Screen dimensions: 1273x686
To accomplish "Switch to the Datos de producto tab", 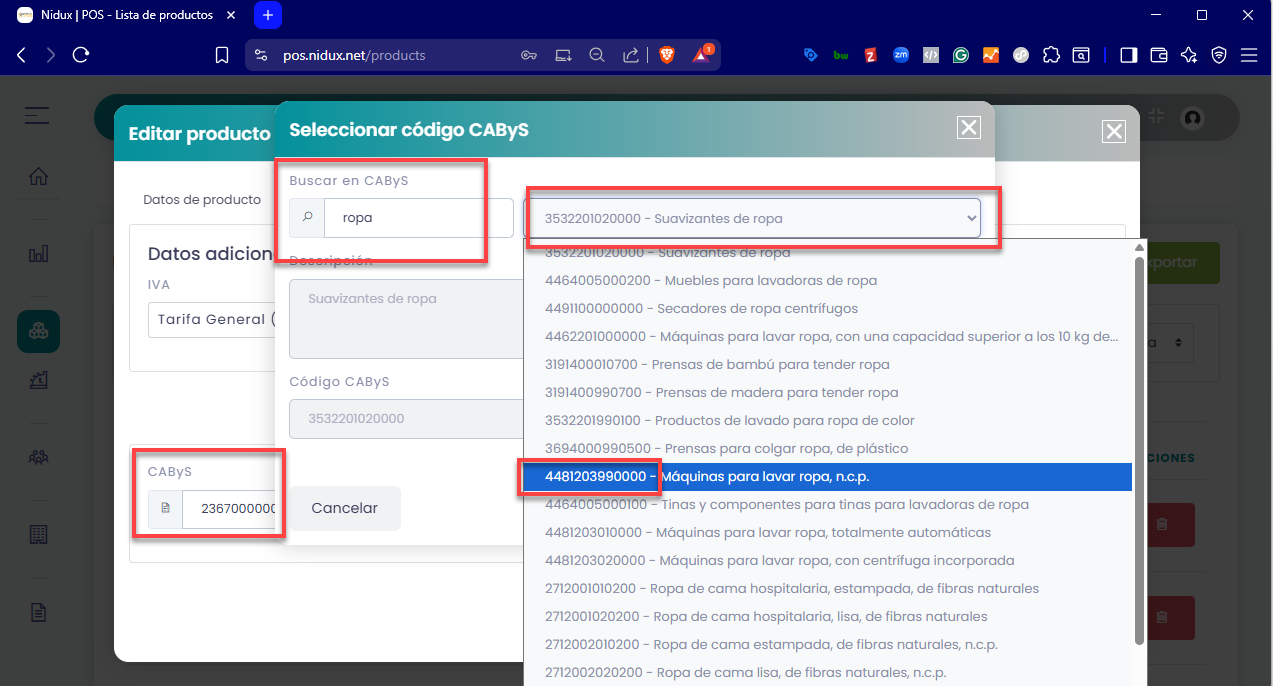I will click(202, 200).
